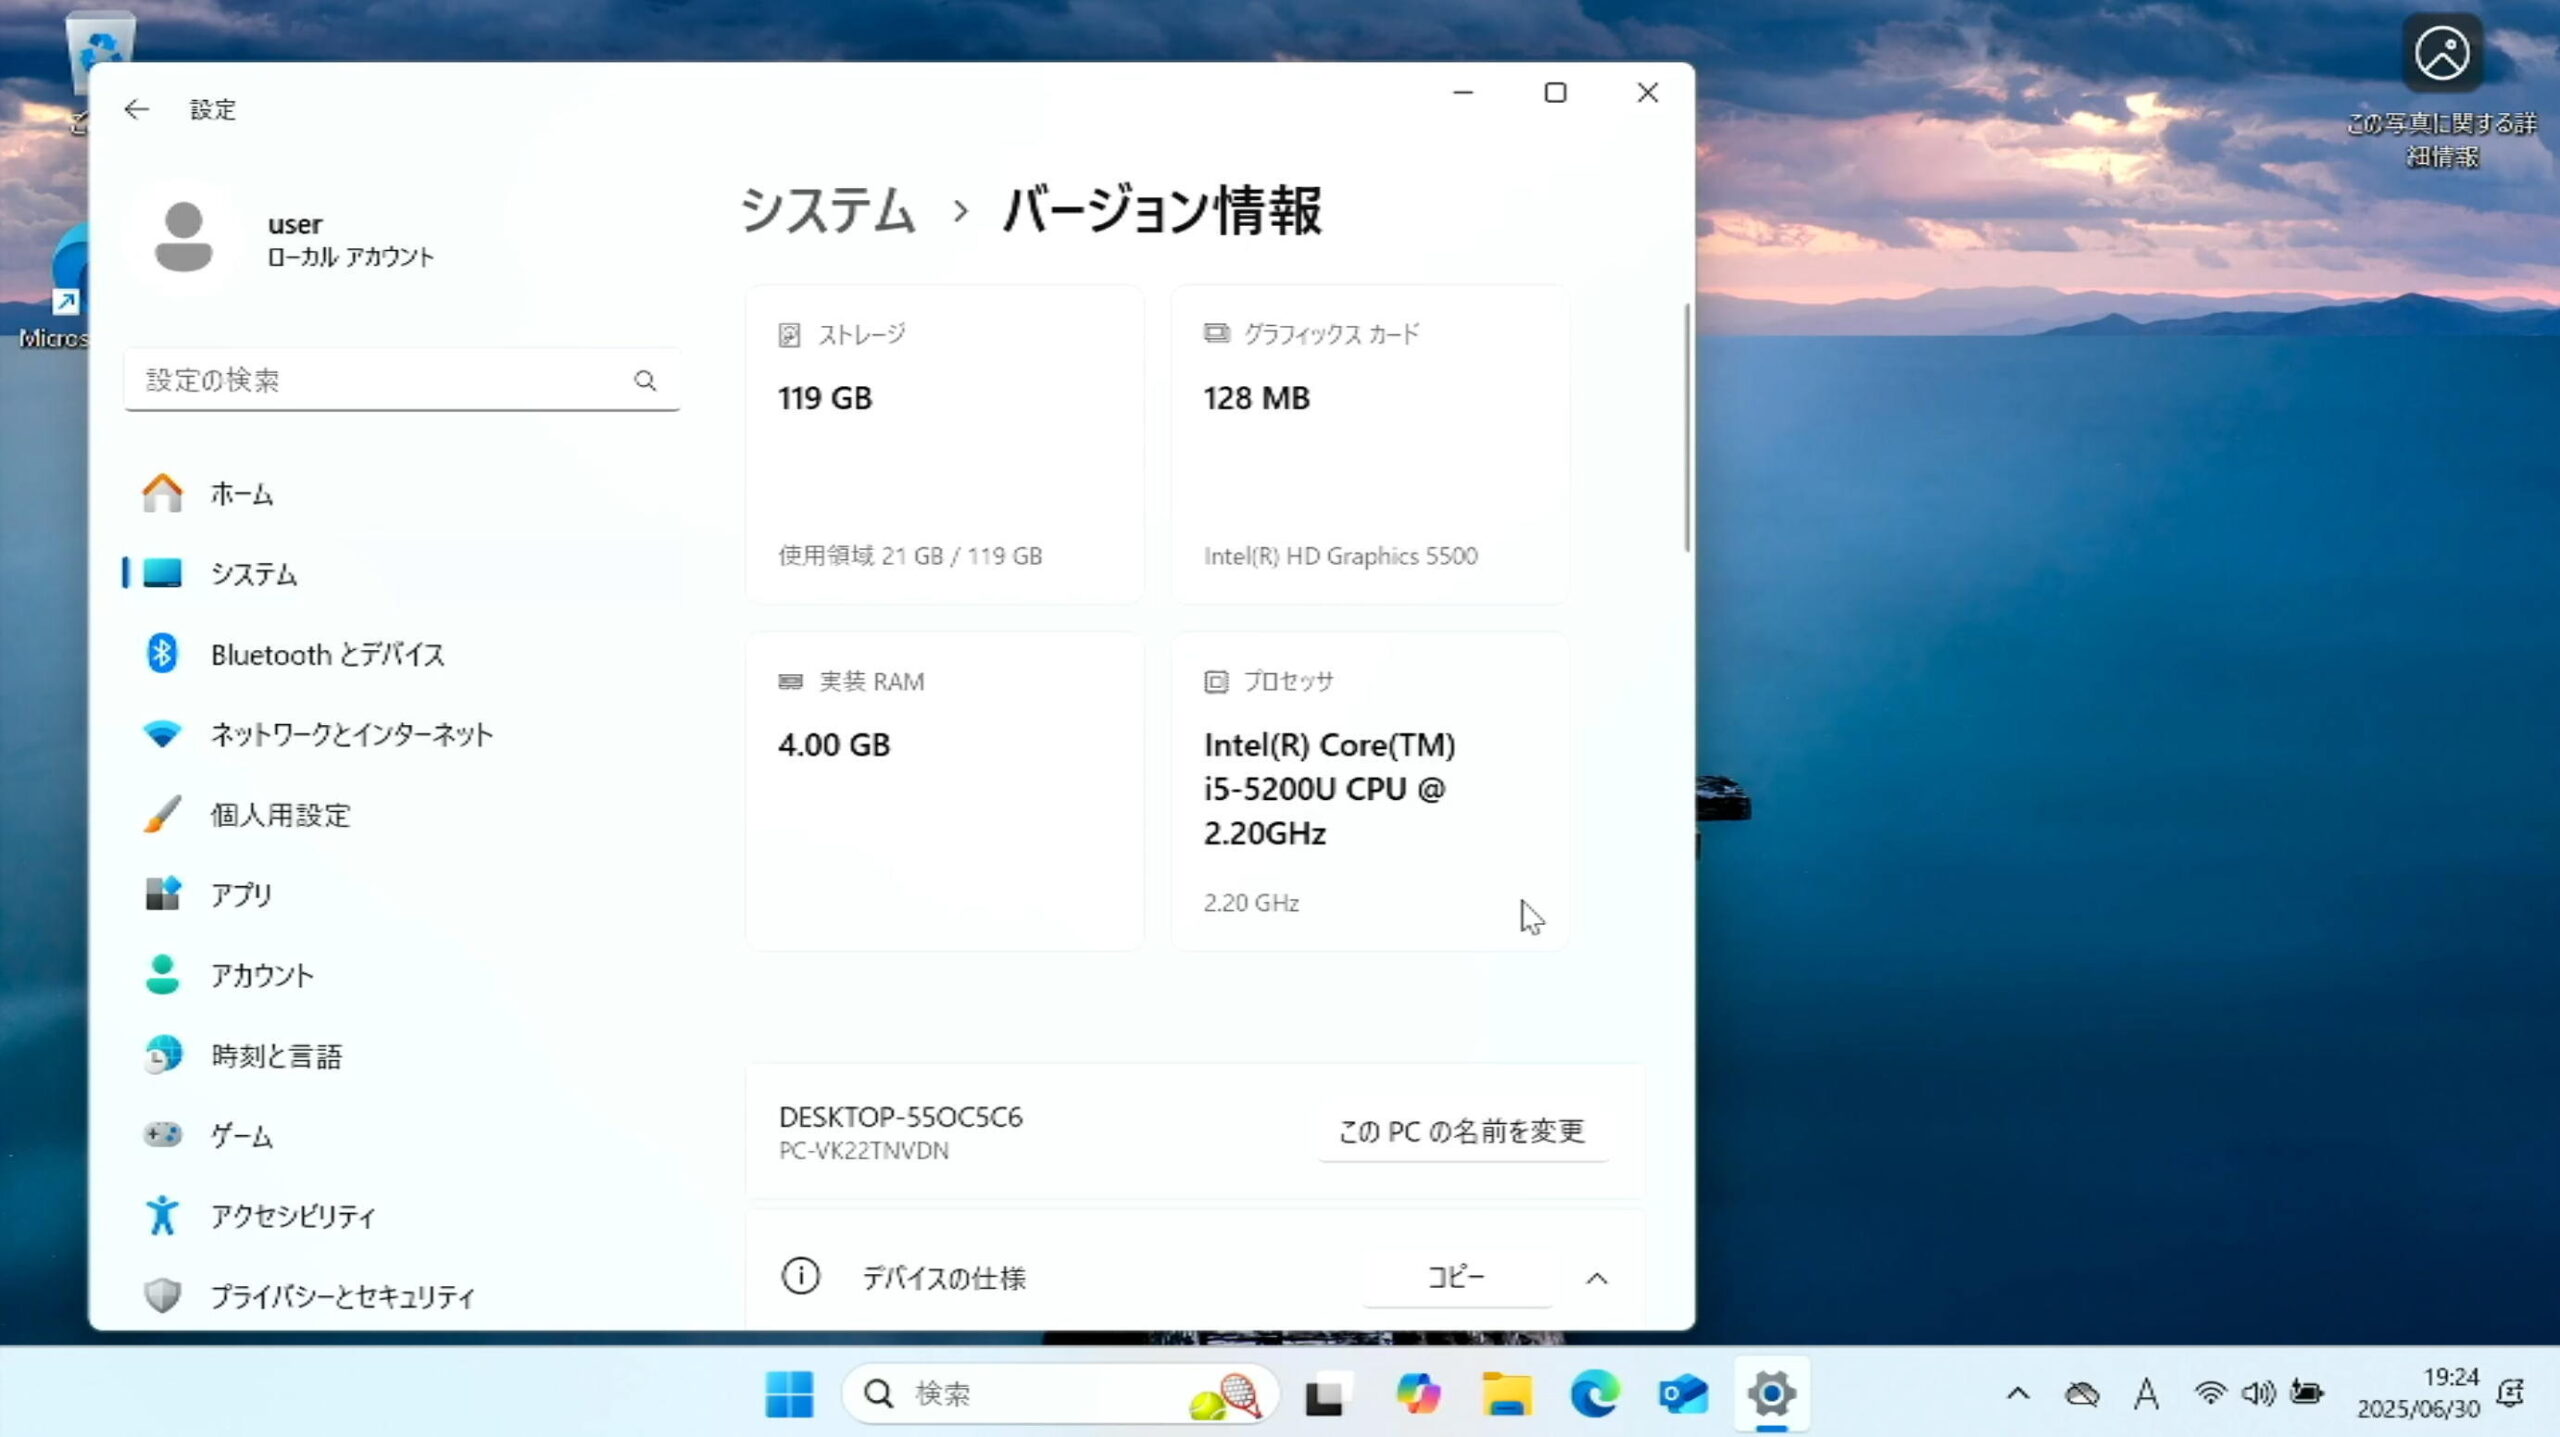
Task: Click in the 設定の検索 search field
Action: pos(400,380)
